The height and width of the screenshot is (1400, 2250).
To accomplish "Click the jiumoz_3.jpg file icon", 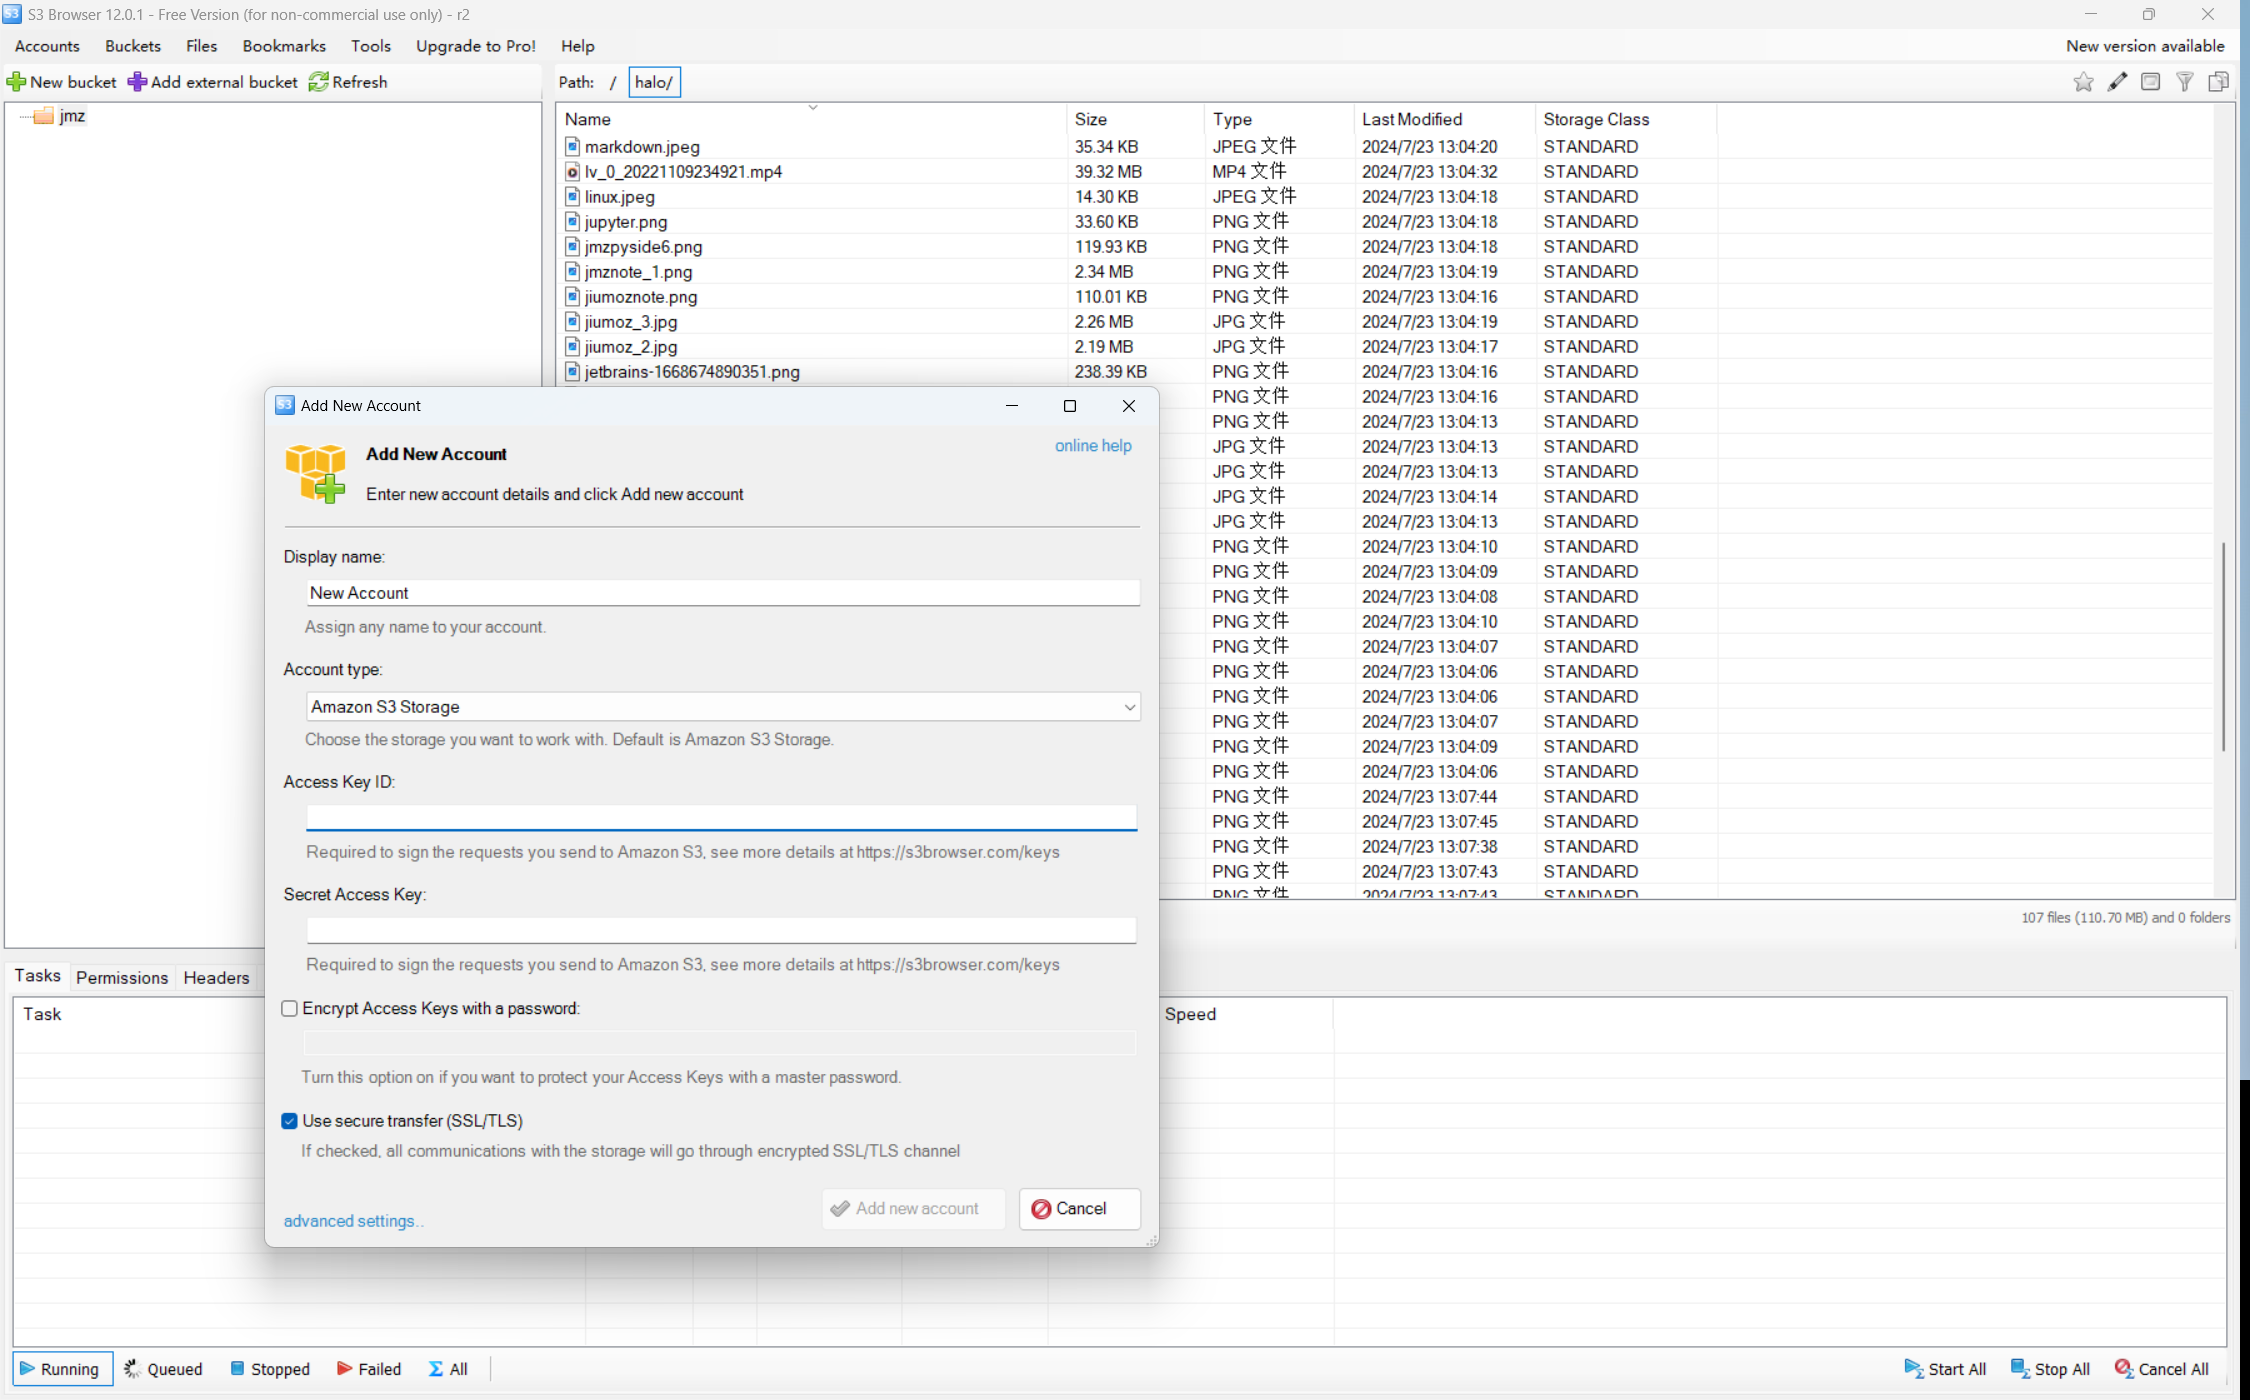I will click(572, 321).
